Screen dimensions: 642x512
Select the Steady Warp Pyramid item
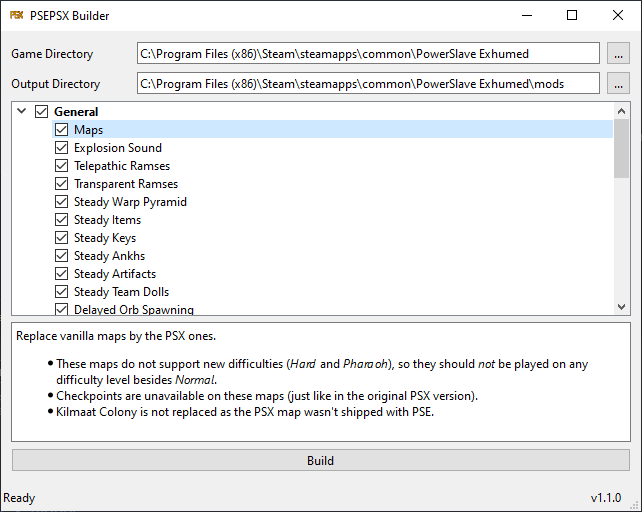(x=130, y=202)
